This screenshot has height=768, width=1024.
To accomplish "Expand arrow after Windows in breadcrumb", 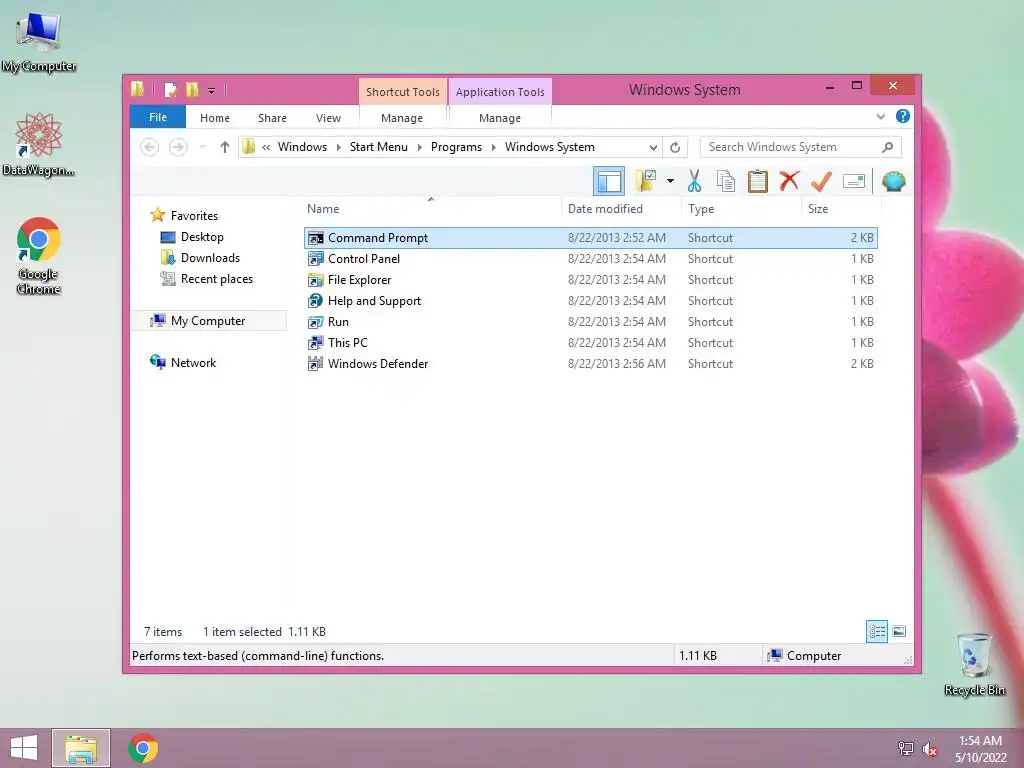I will [338, 148].
